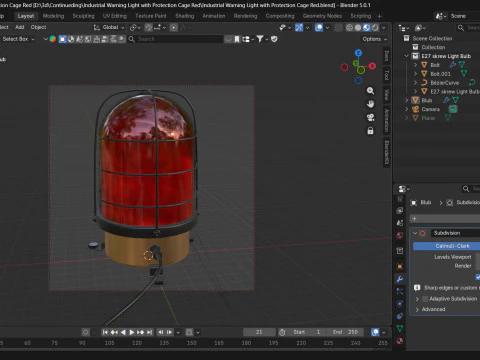Click the wrench modifier icon on Bolt row

(x=452, y=65)
